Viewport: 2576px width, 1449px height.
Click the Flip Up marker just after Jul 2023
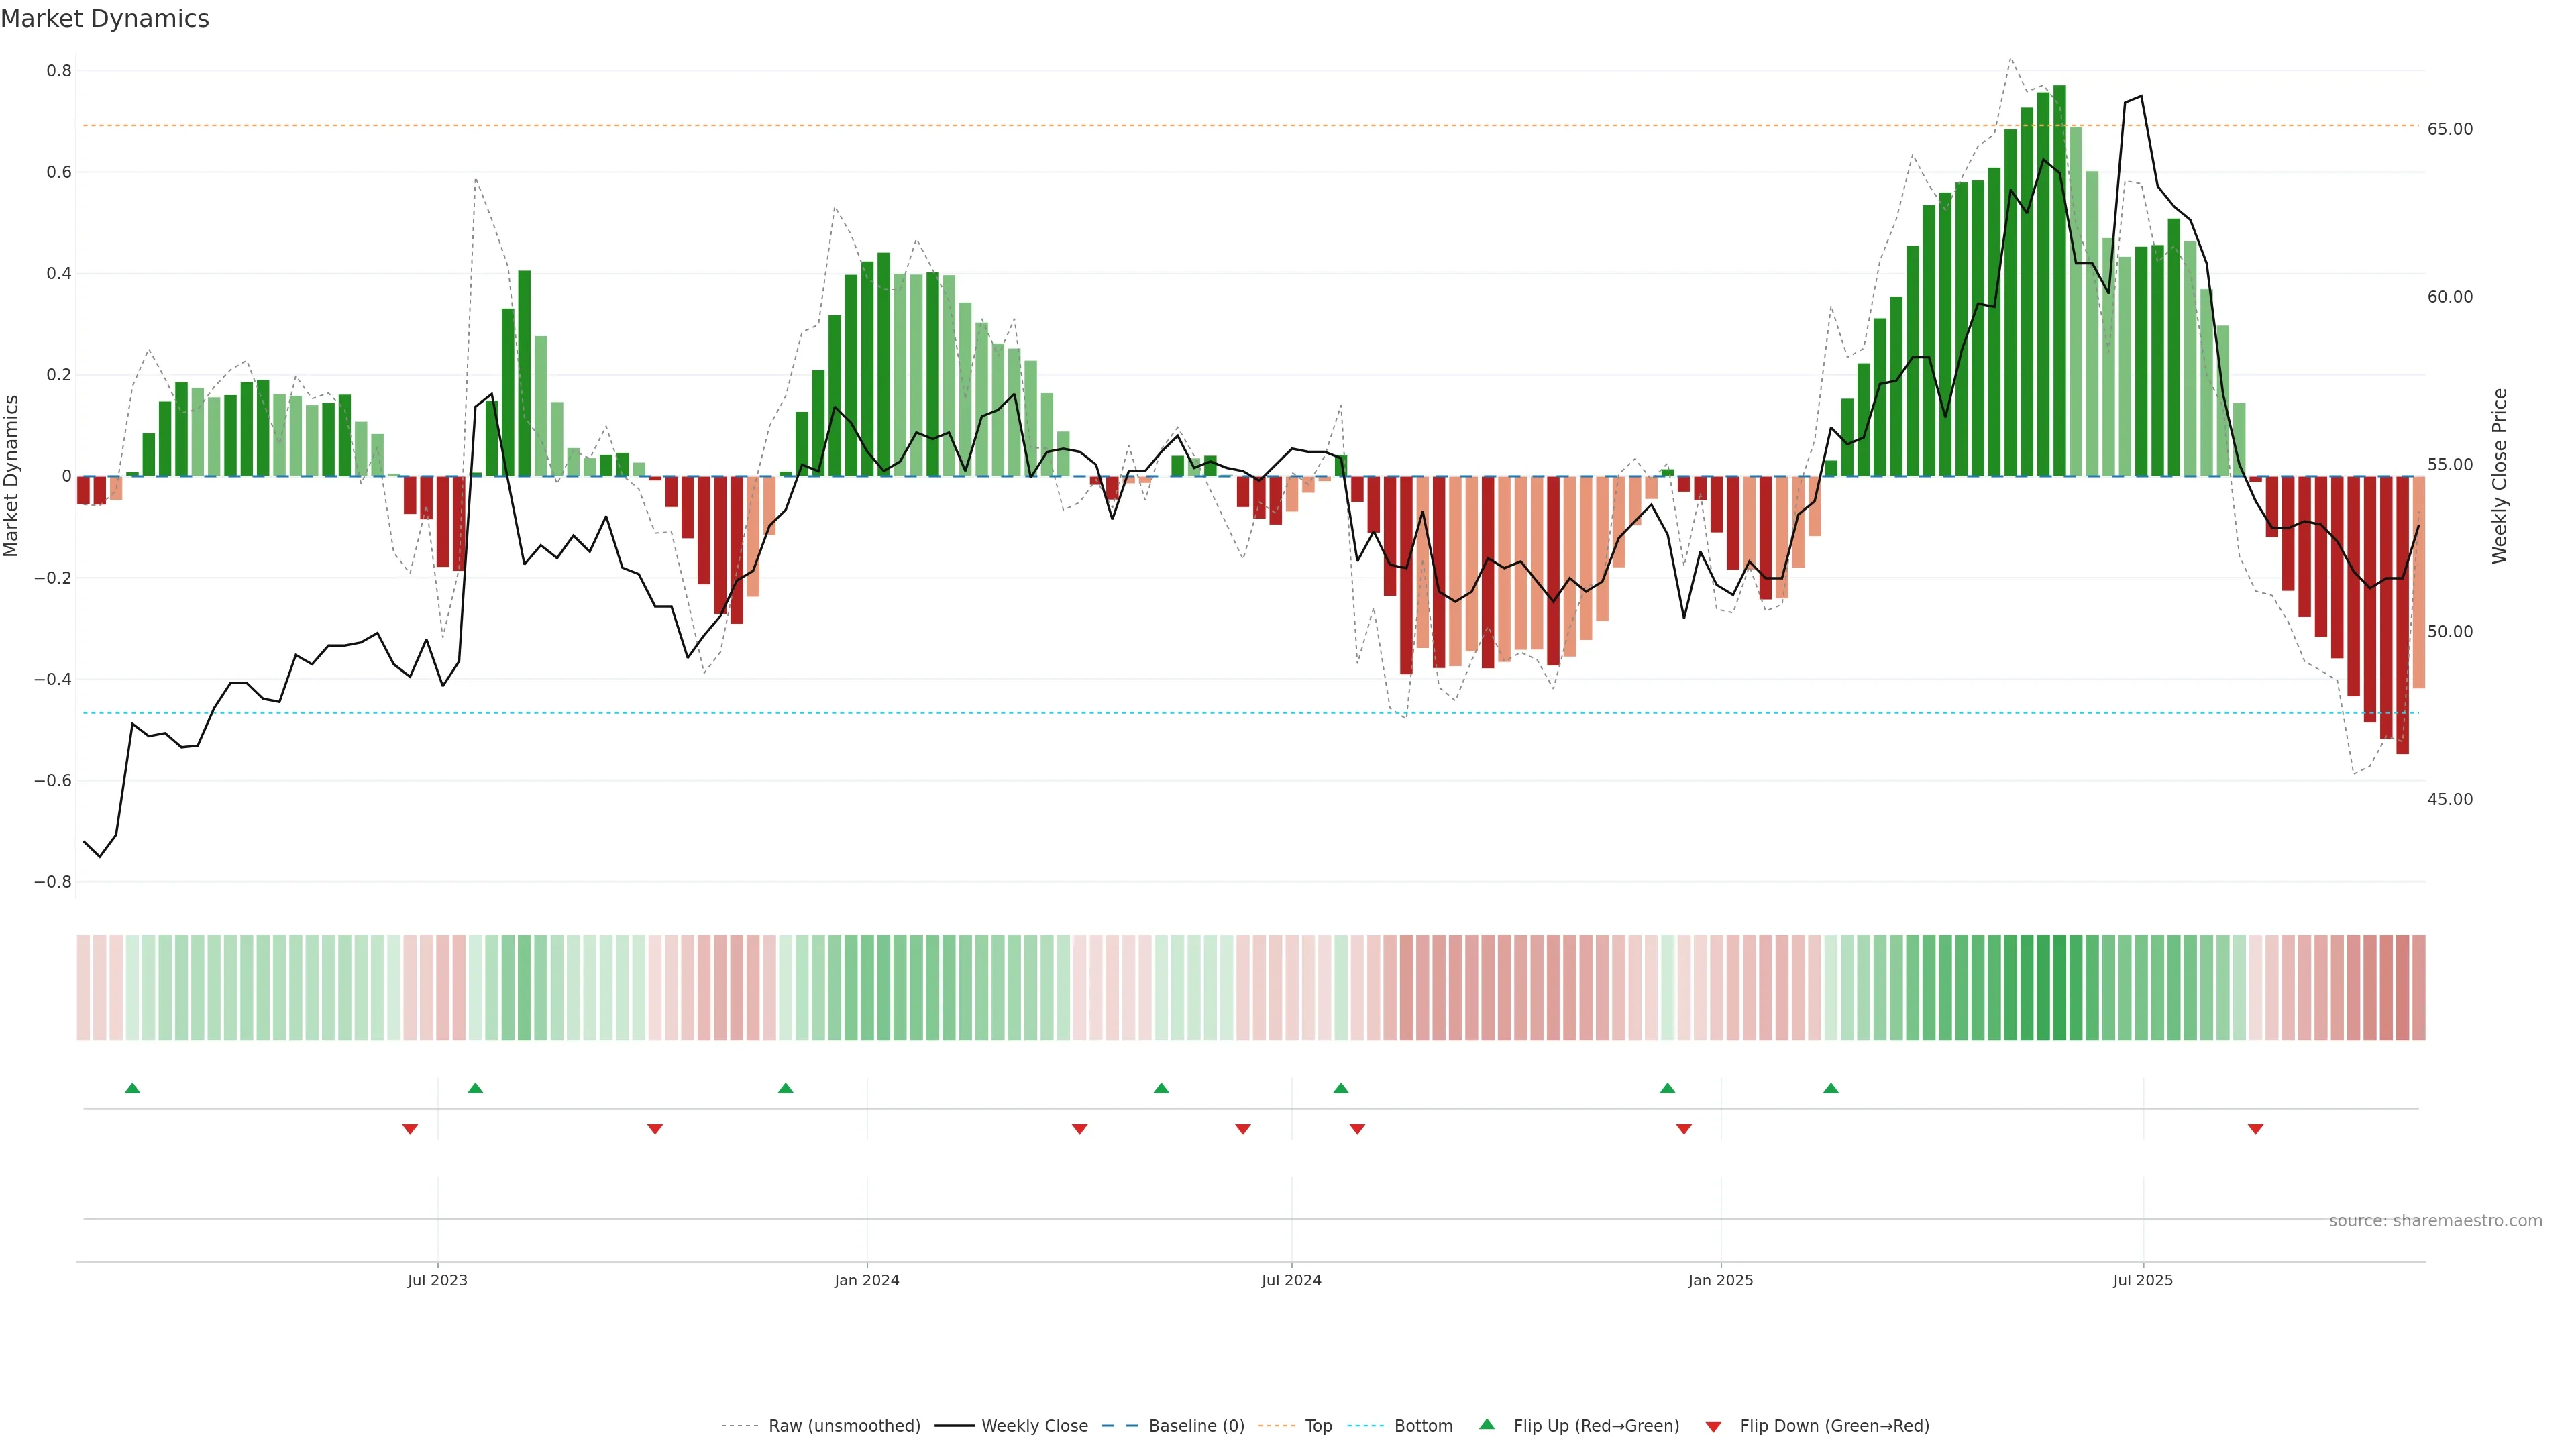click(475, 1088)
